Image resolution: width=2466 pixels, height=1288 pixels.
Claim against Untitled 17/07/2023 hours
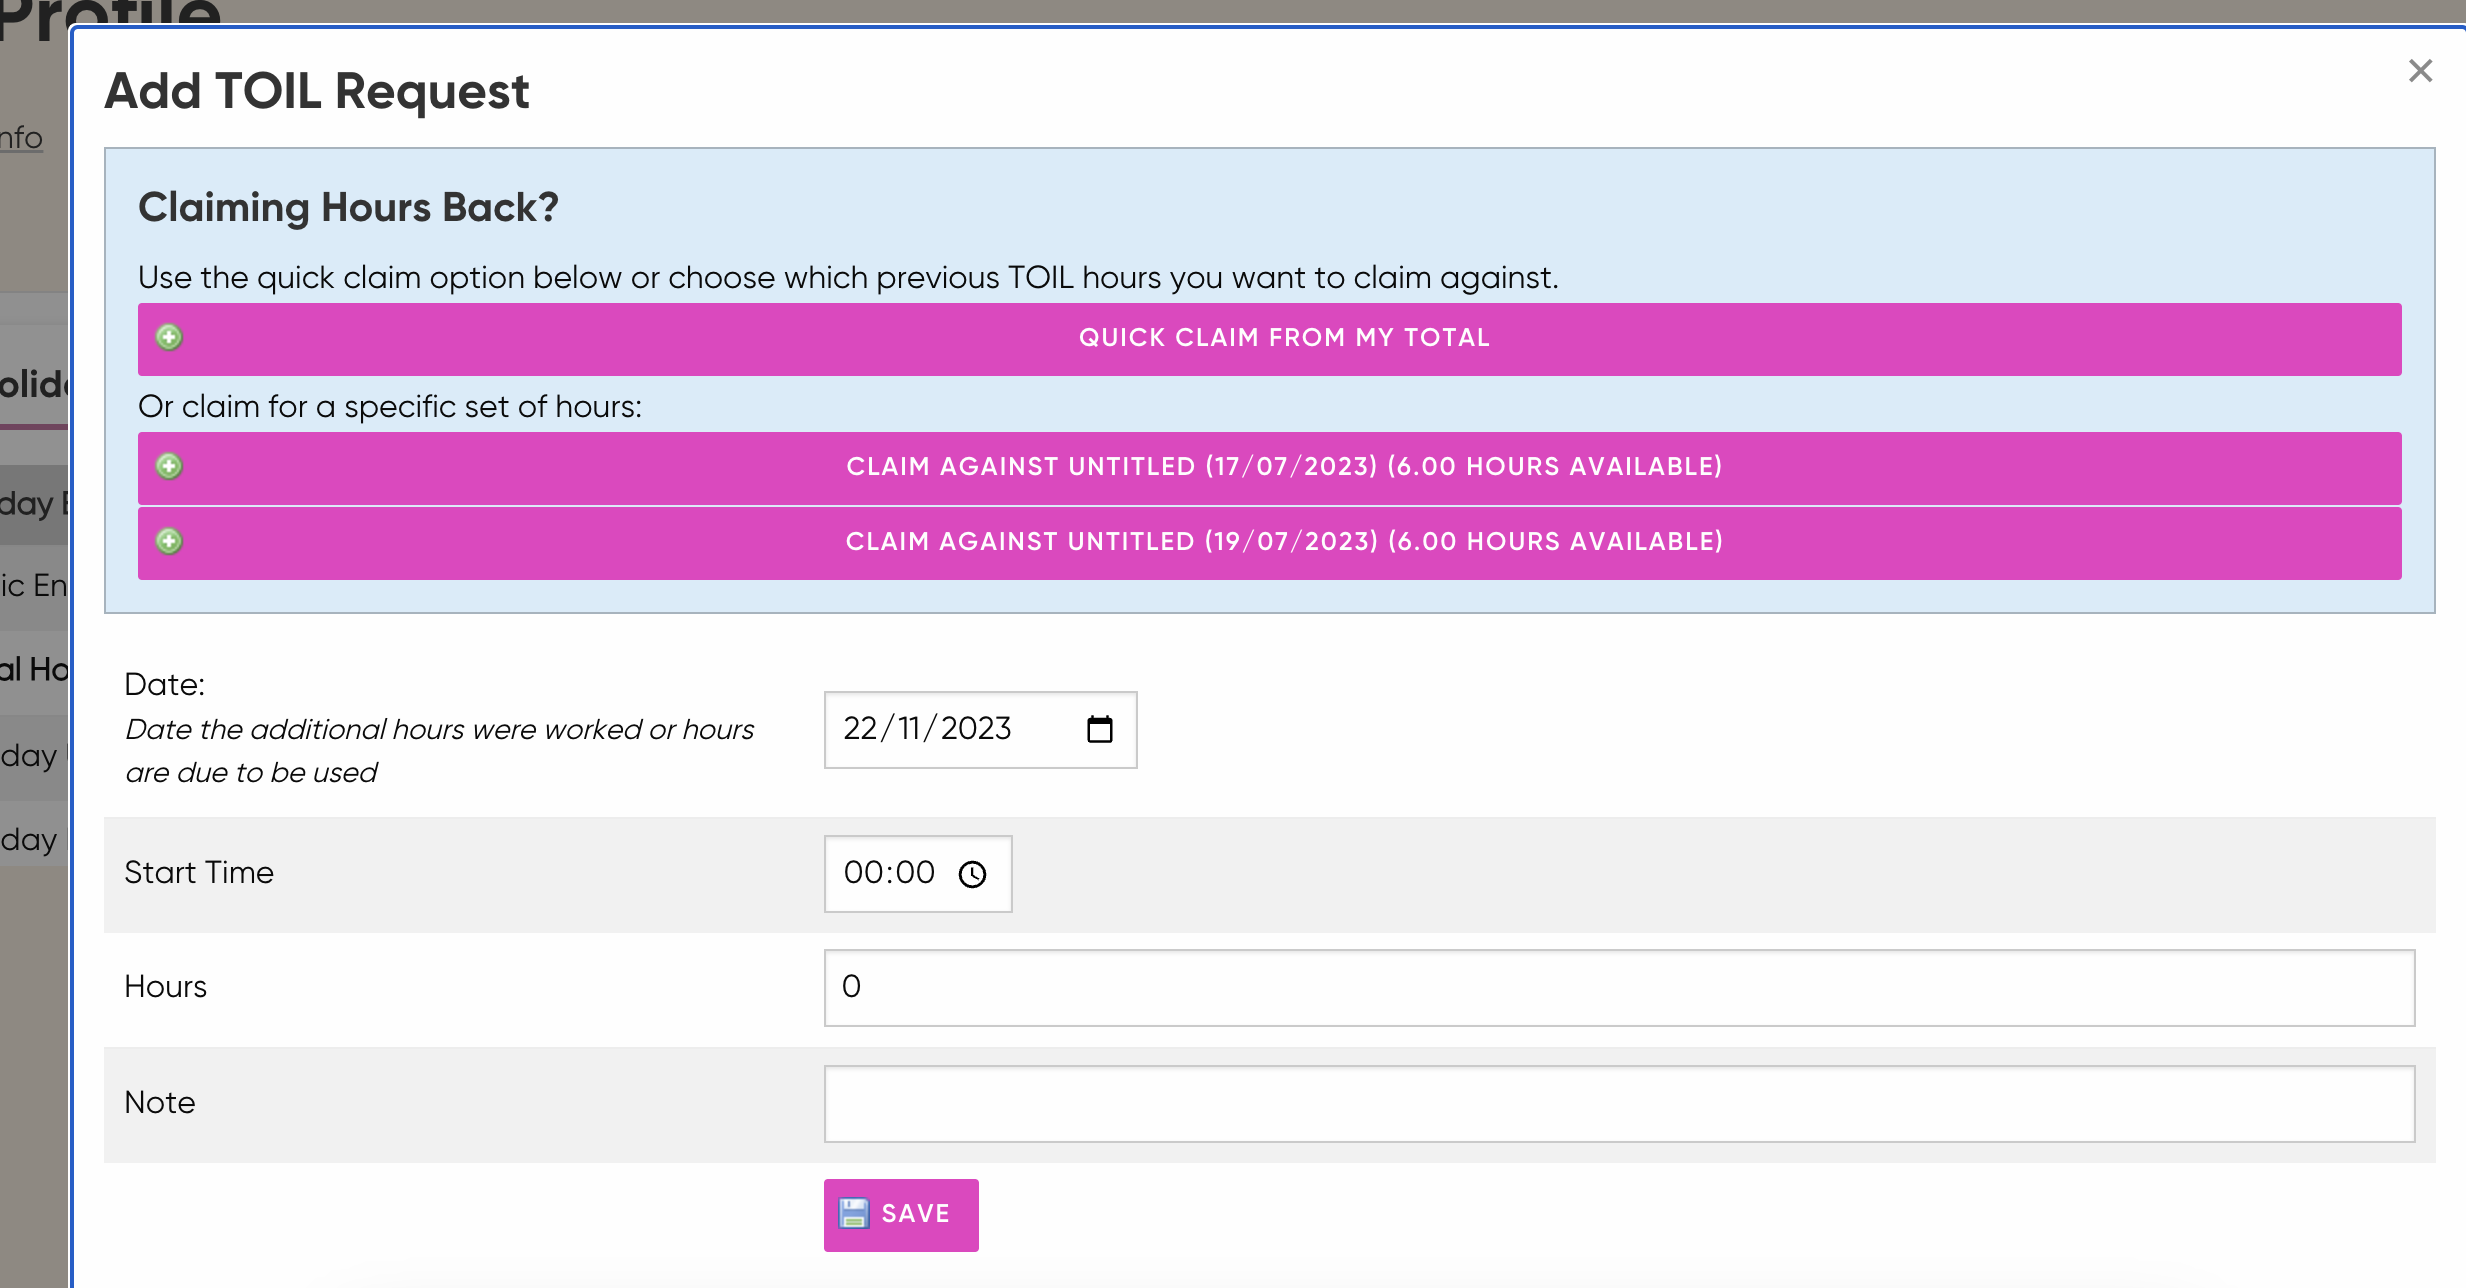(x=1269, y=468)
